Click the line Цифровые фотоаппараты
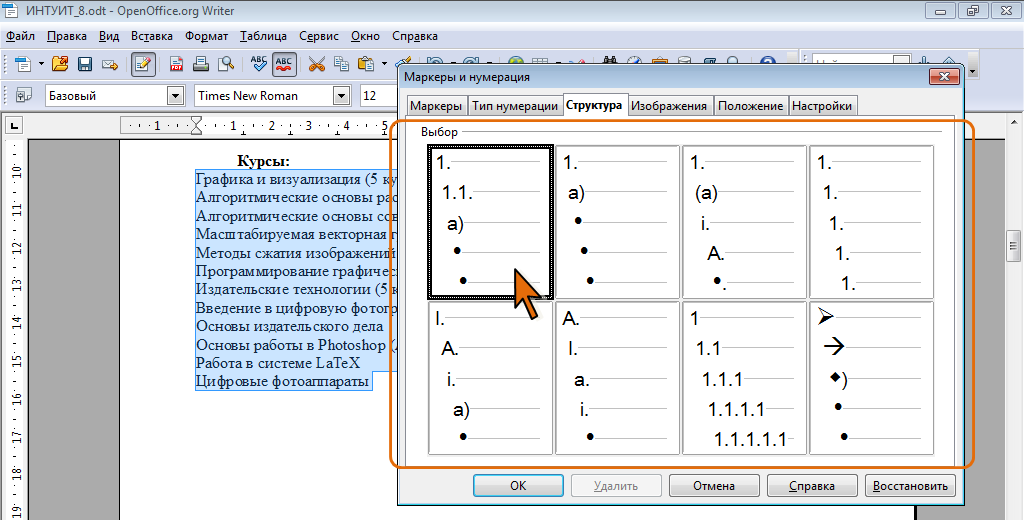1024x520 pixels. tap(283, 381)
